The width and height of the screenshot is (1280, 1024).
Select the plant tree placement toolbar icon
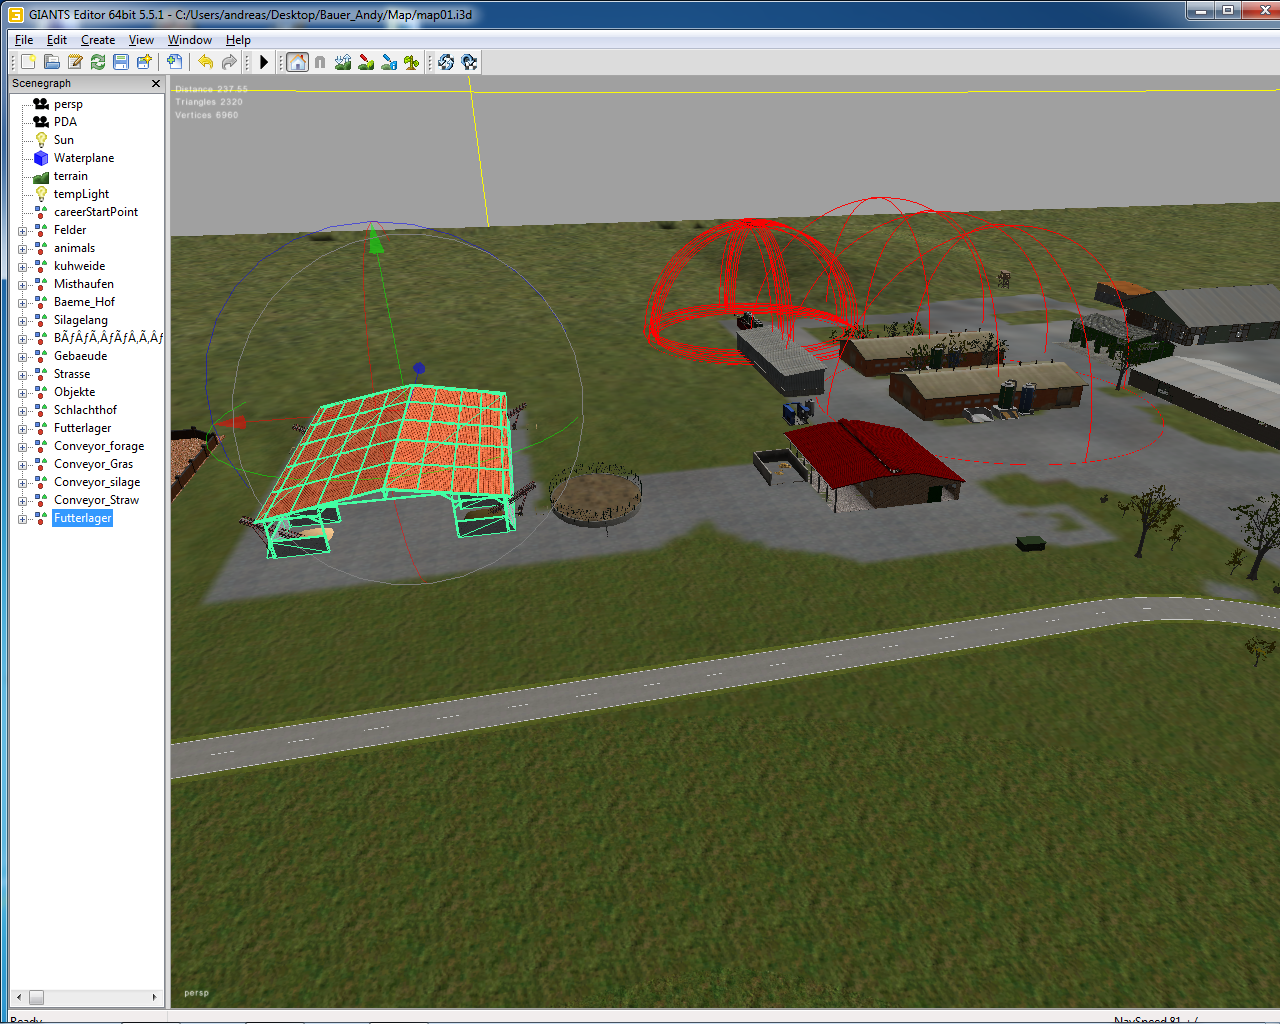pyautogui.click(x=412, y=62)
